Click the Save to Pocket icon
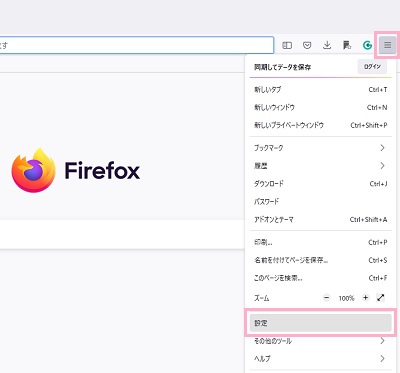 [307, 45]
